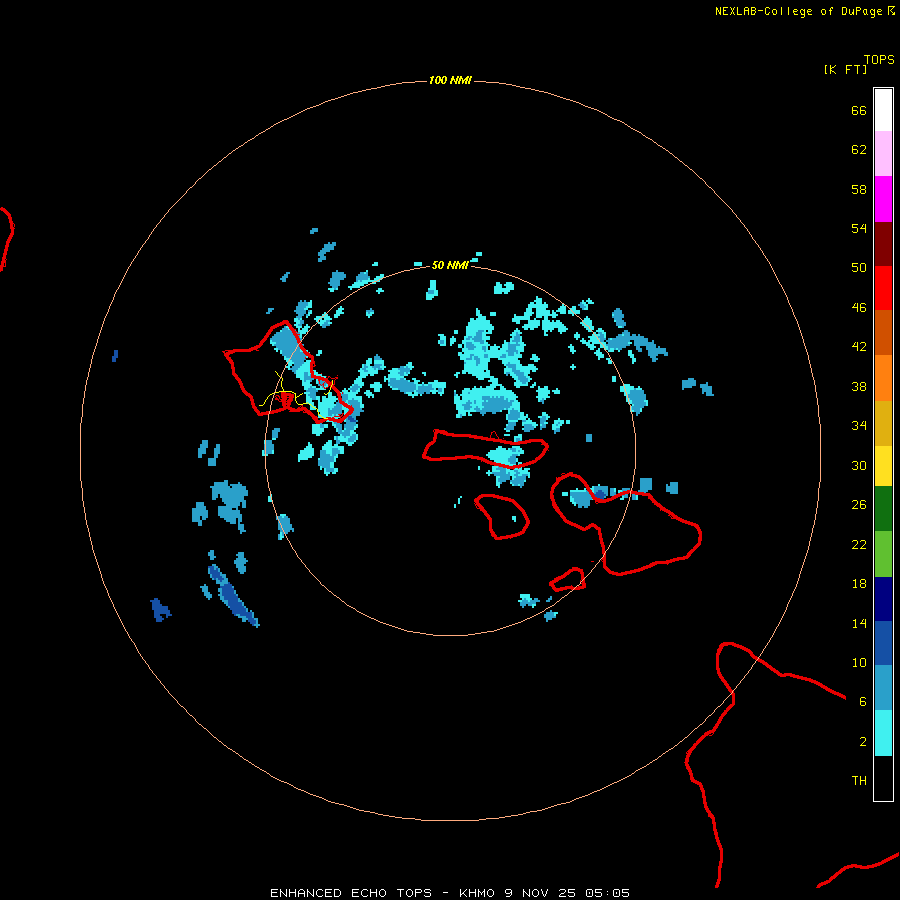Click the legend value 10
This screenshot has height=900, width=900.
[859, 662]
